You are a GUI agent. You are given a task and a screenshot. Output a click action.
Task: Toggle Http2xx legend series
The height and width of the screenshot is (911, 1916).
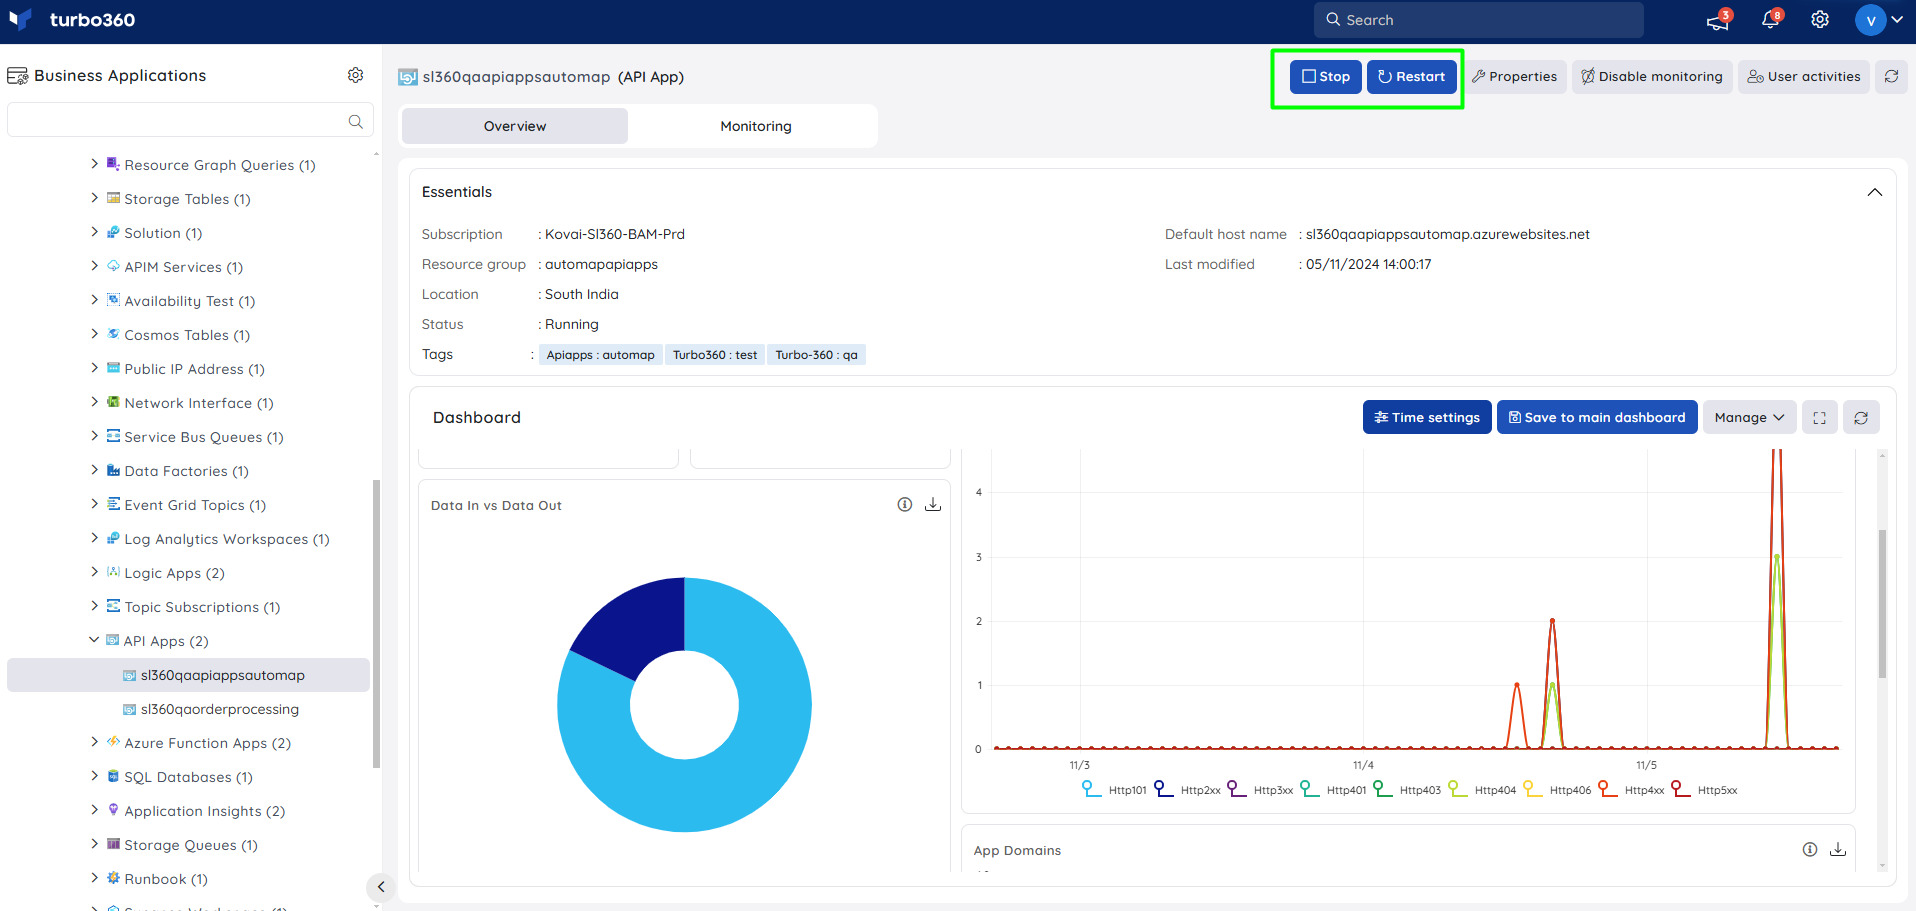click(1187, 790)
